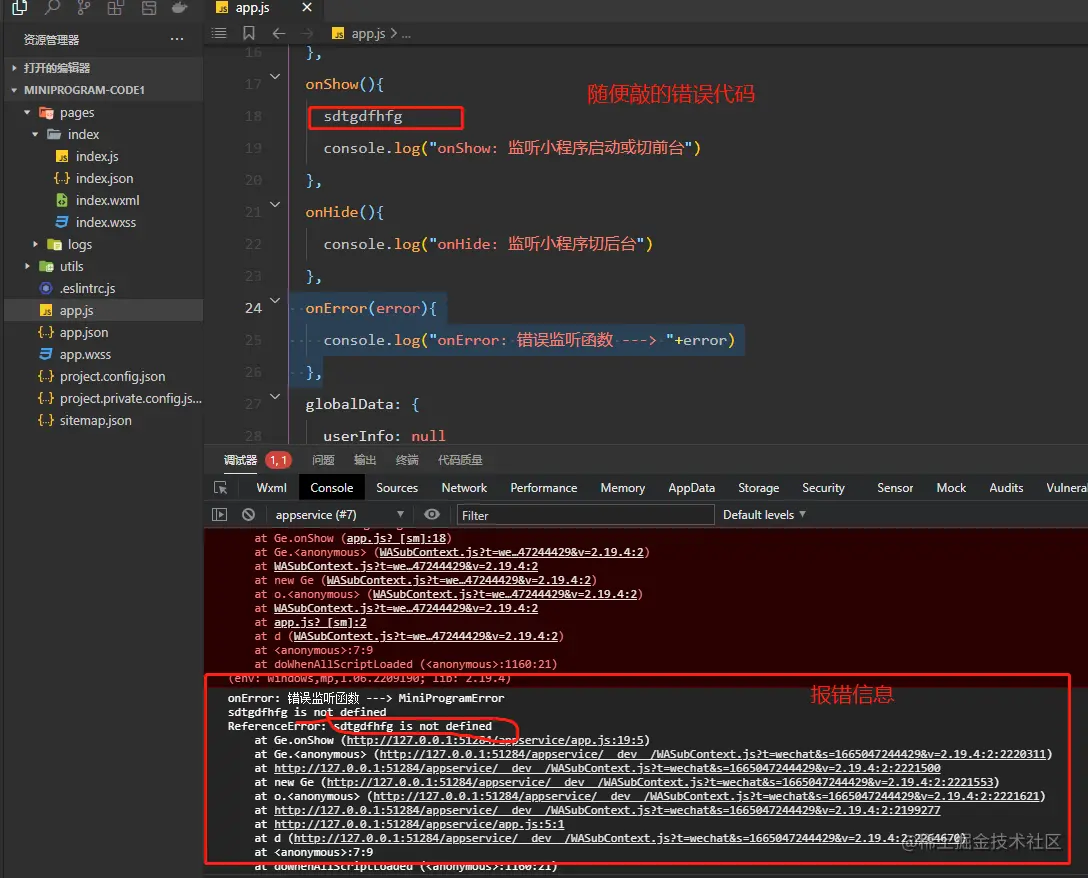This screenshot has height=878, width=1088.
Task: Open the outline list icon in editor toolbar
Action: click(219, 33)
